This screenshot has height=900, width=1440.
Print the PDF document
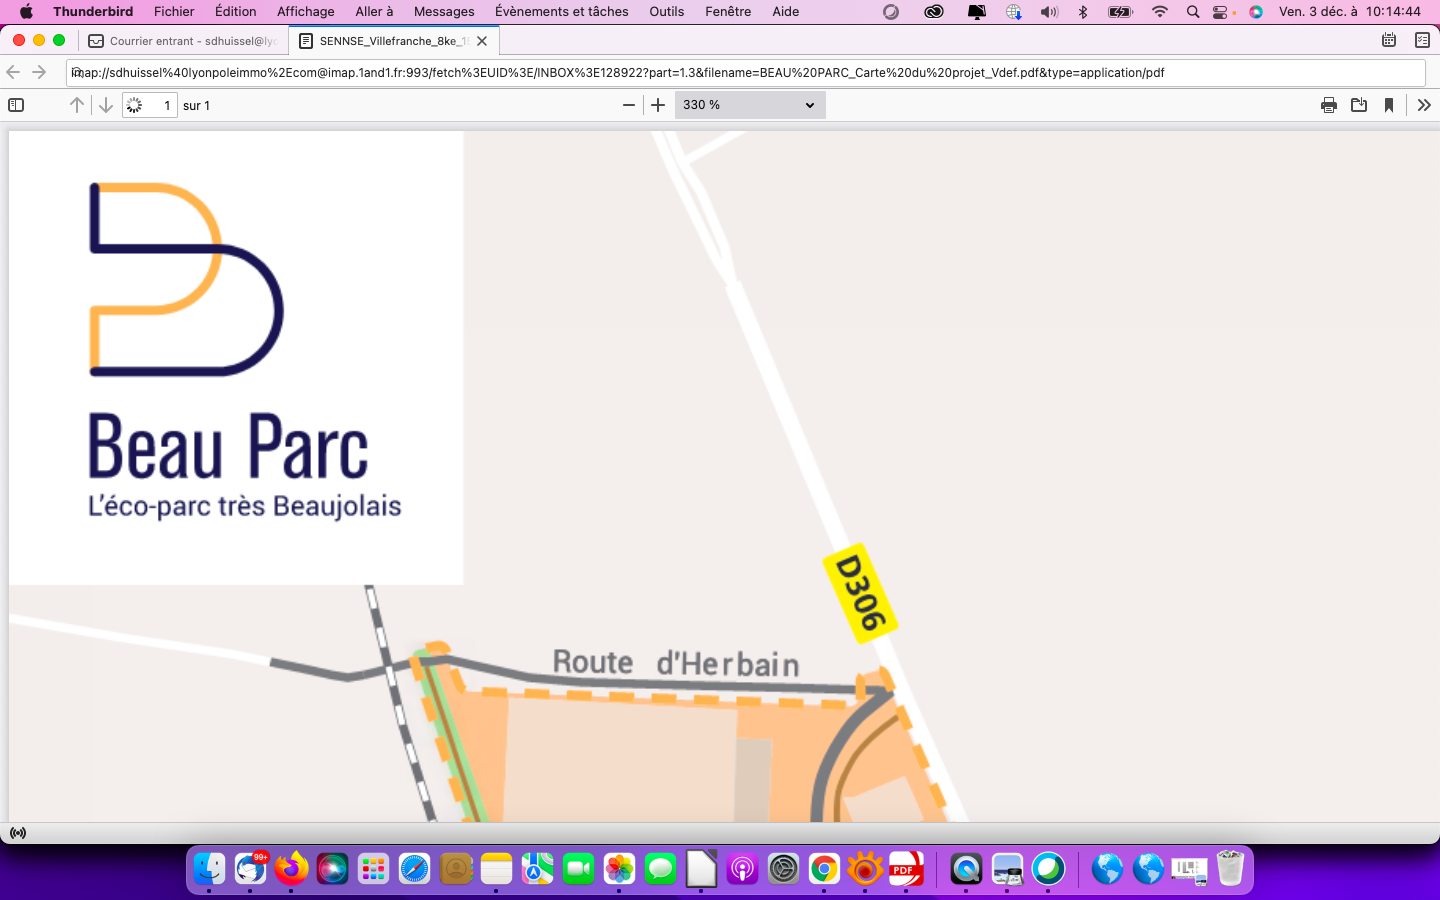click(1329, 105)
